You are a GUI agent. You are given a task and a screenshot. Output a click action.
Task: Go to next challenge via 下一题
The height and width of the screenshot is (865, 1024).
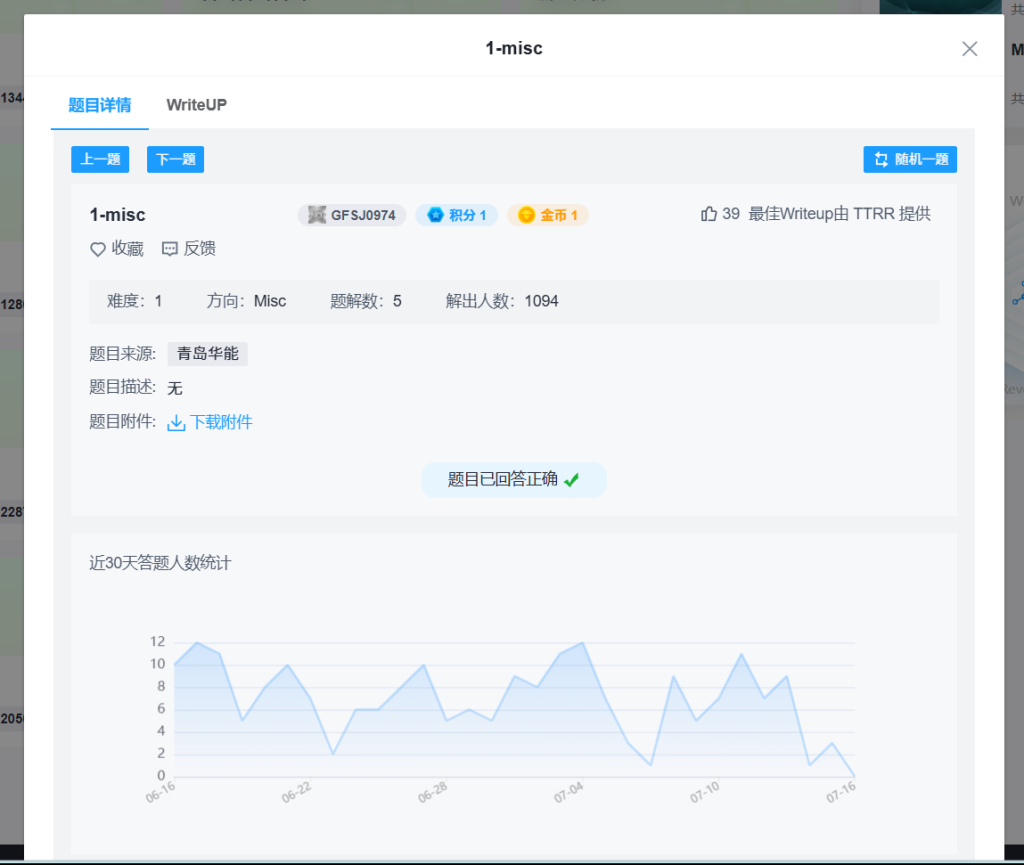[x=175, y=160]
